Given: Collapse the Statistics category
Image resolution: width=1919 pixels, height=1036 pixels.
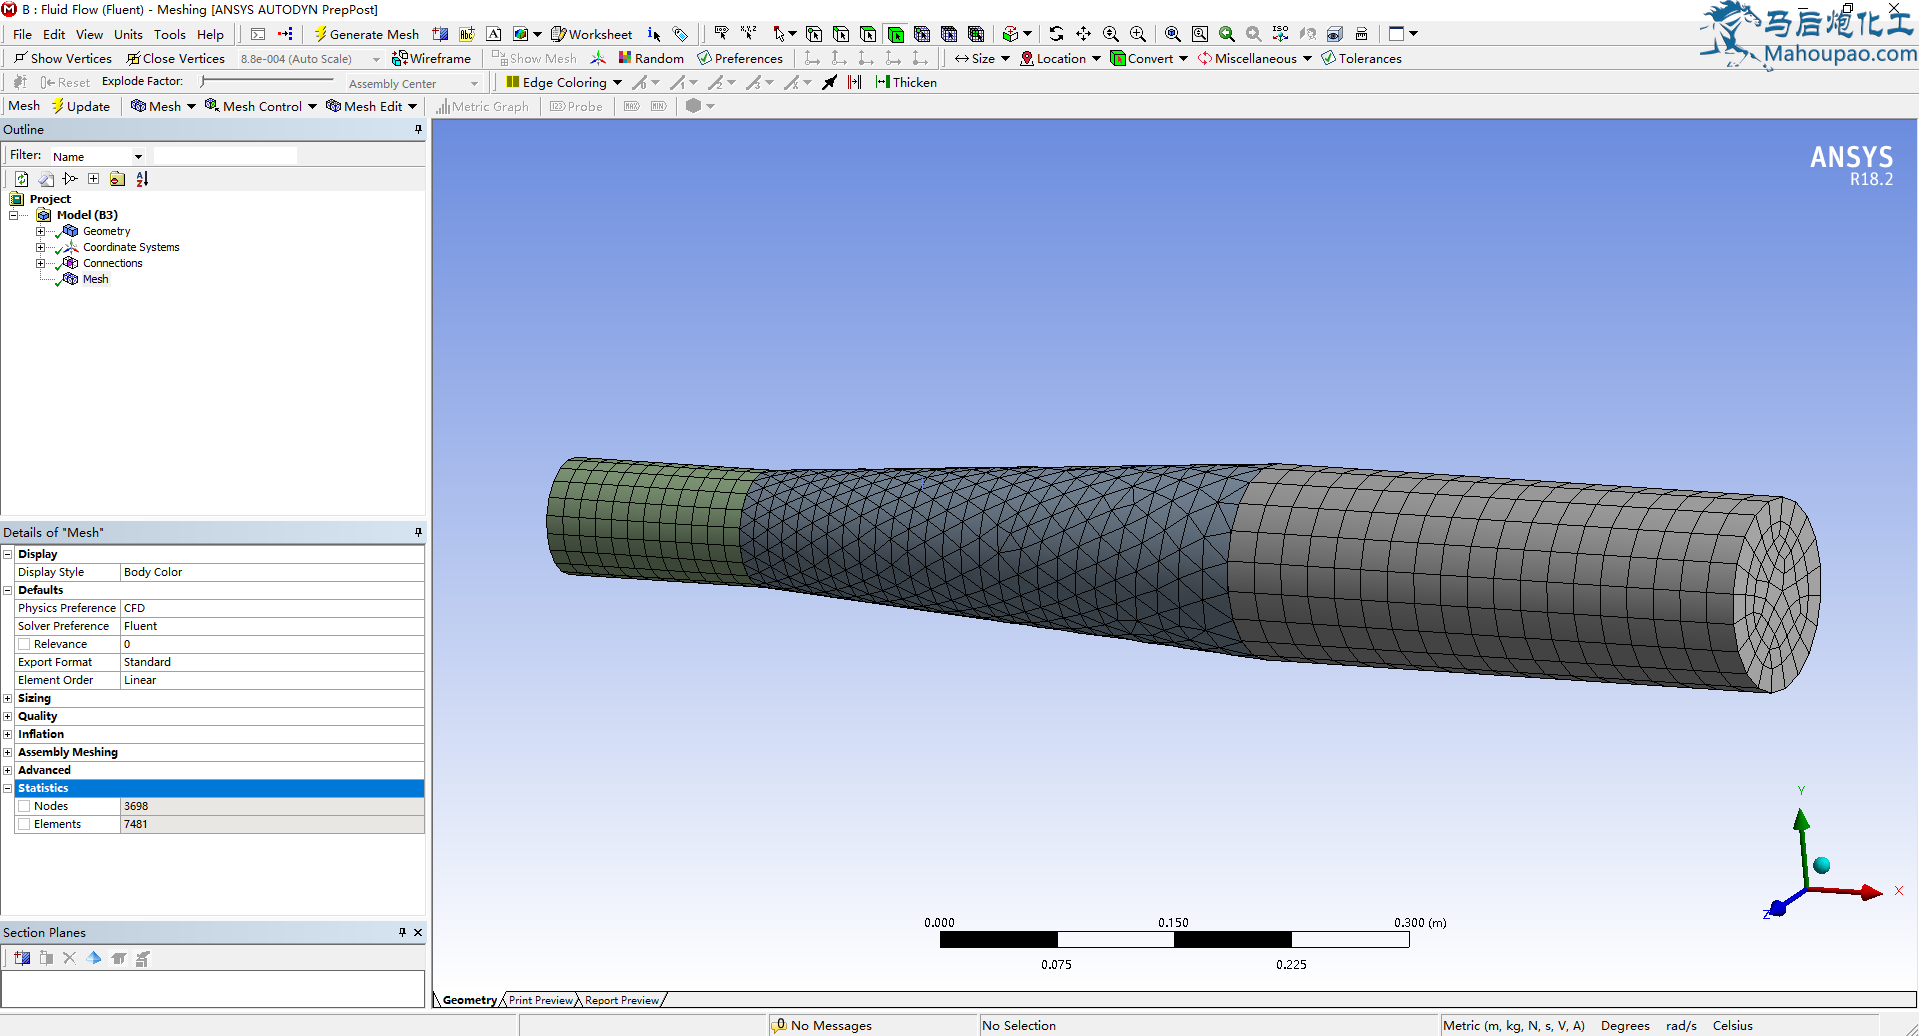Looking at the screenshot, I should [8, 788].
